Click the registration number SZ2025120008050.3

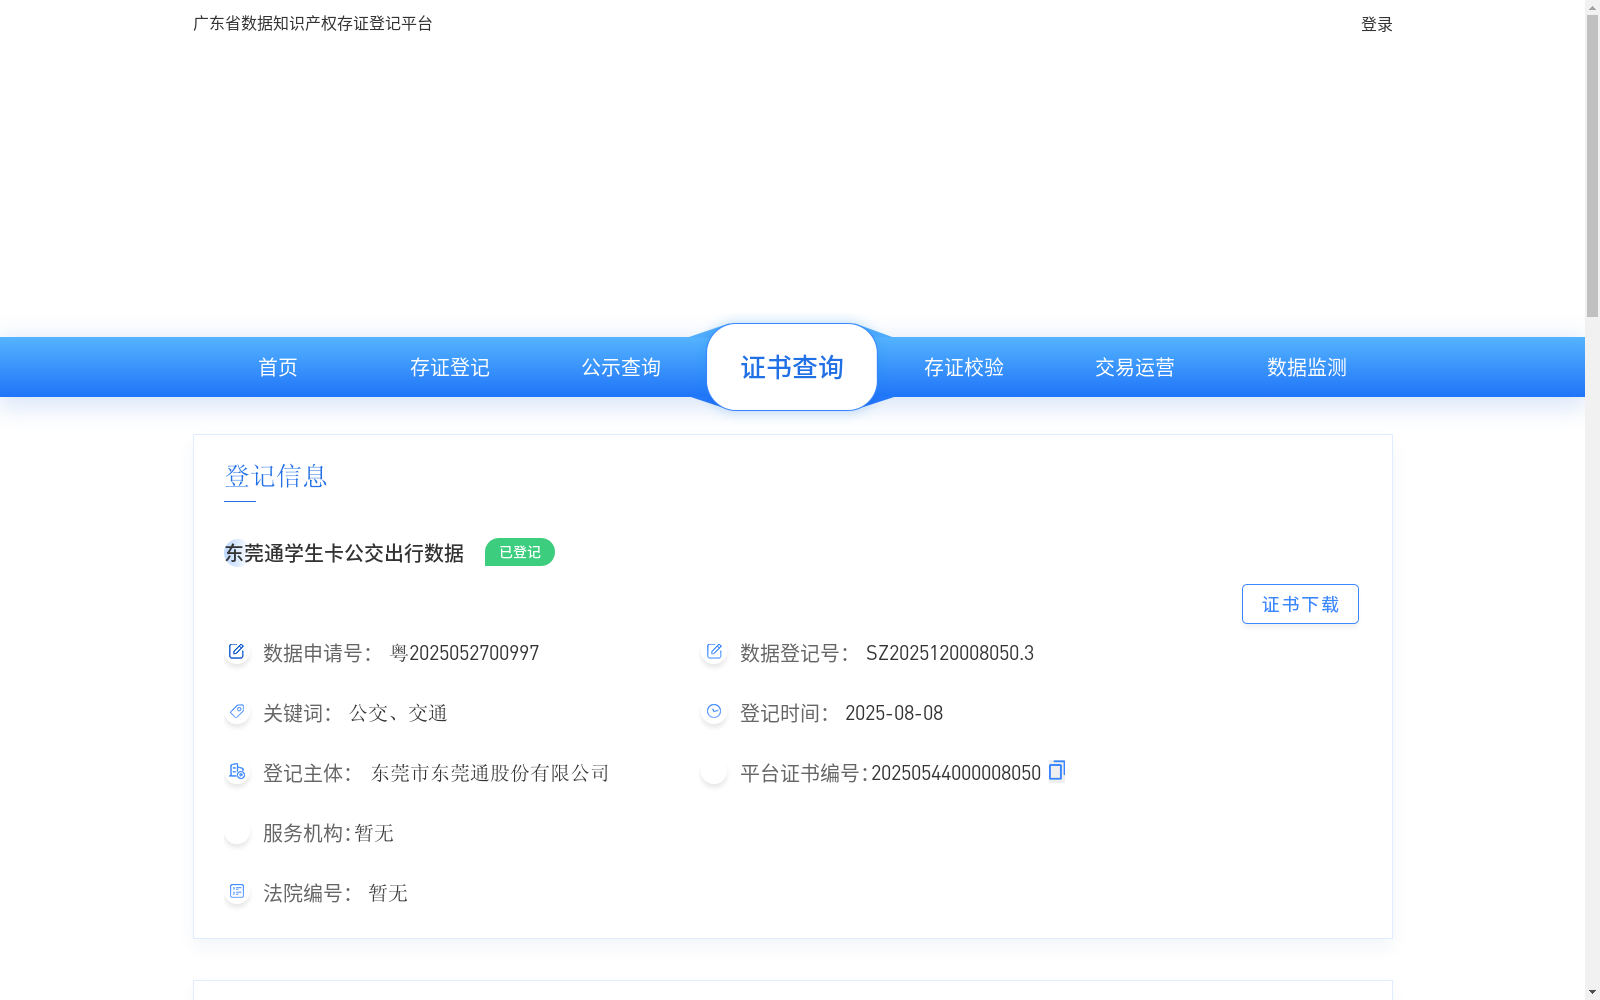950,653
